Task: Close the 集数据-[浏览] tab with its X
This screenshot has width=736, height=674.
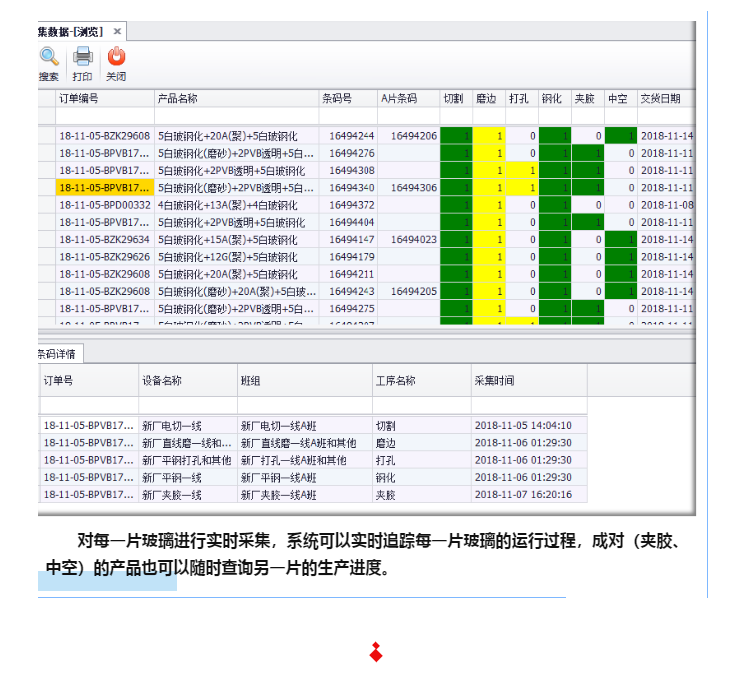Action: tap(117, 31)
